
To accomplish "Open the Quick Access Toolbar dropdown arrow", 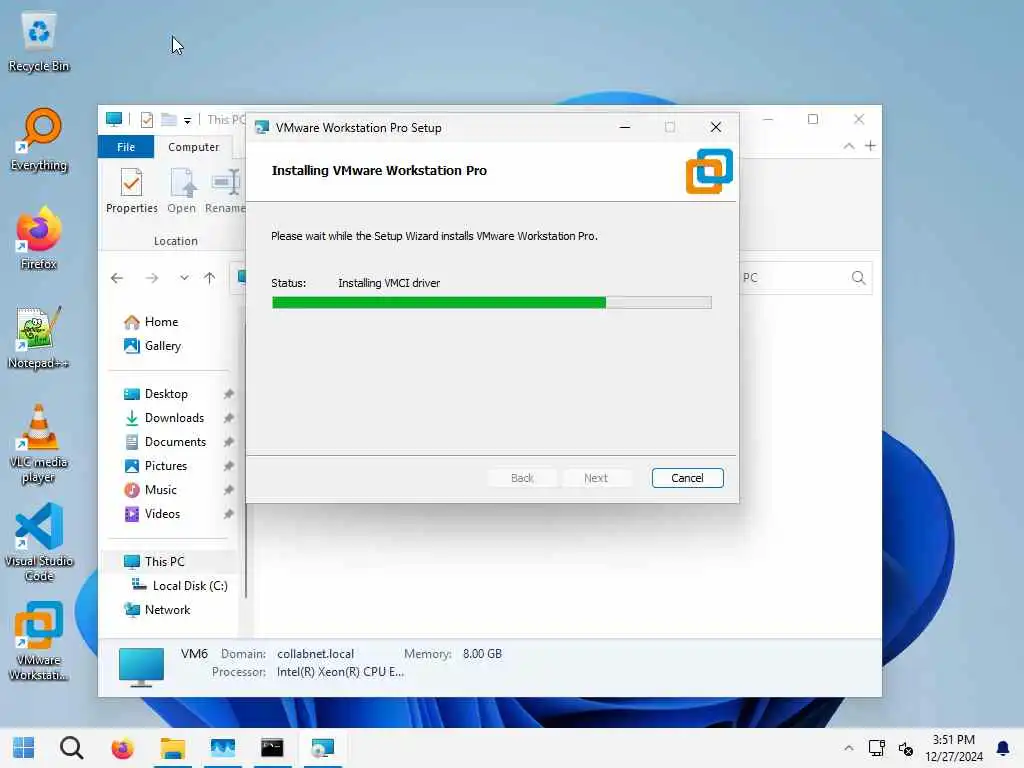I will tap(187, 120).
